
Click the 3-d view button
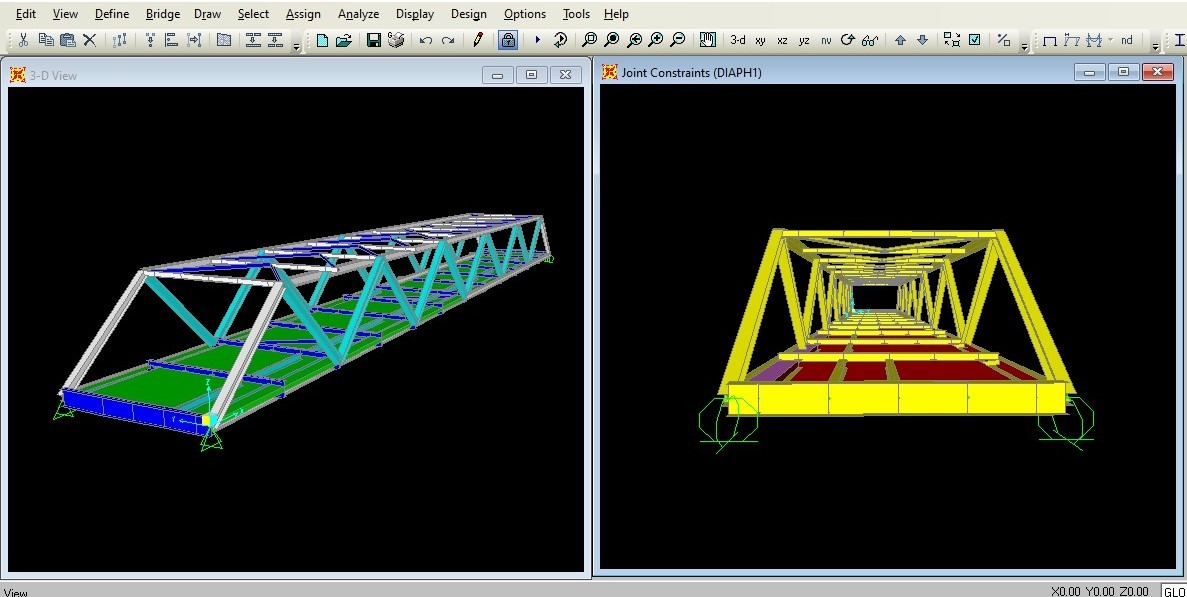point(738,40)
